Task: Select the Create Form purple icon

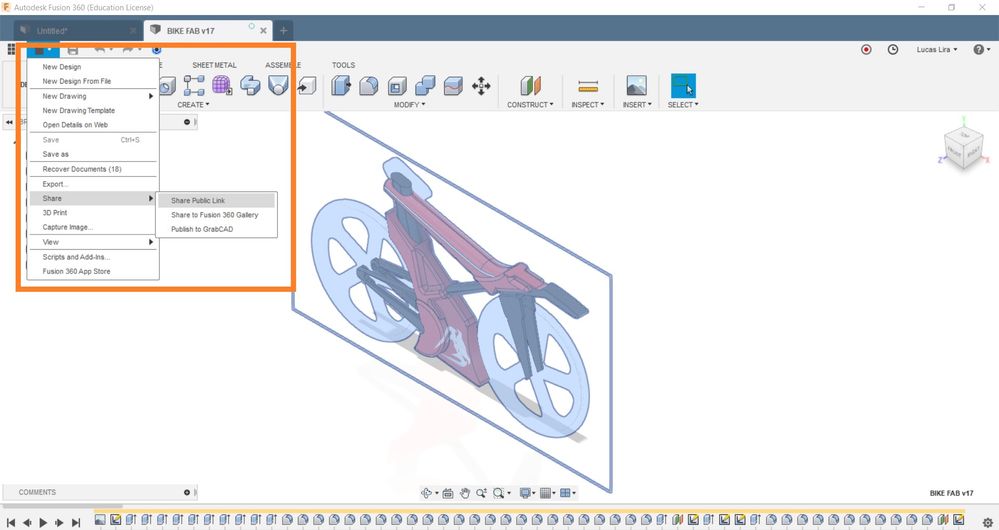Action: (222, 85)
